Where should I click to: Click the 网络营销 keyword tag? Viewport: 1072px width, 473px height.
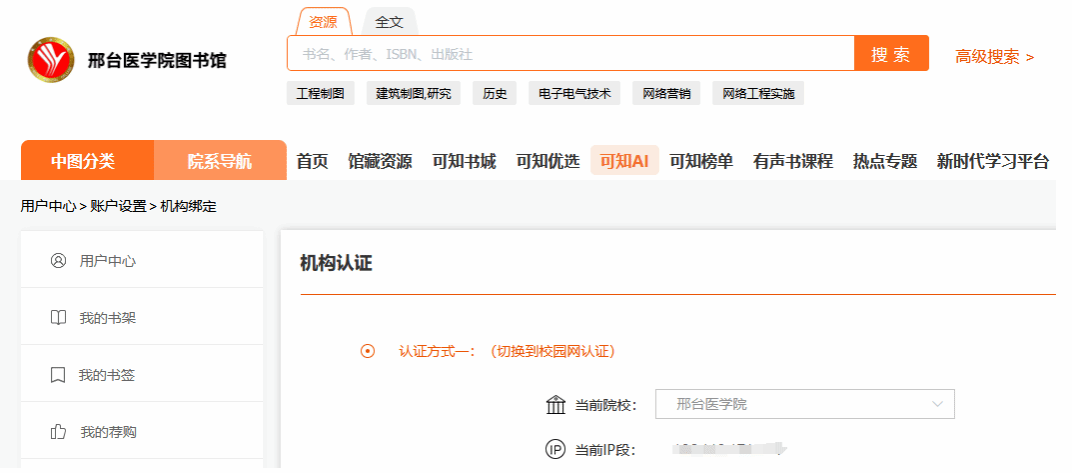(x=667, y=94)
